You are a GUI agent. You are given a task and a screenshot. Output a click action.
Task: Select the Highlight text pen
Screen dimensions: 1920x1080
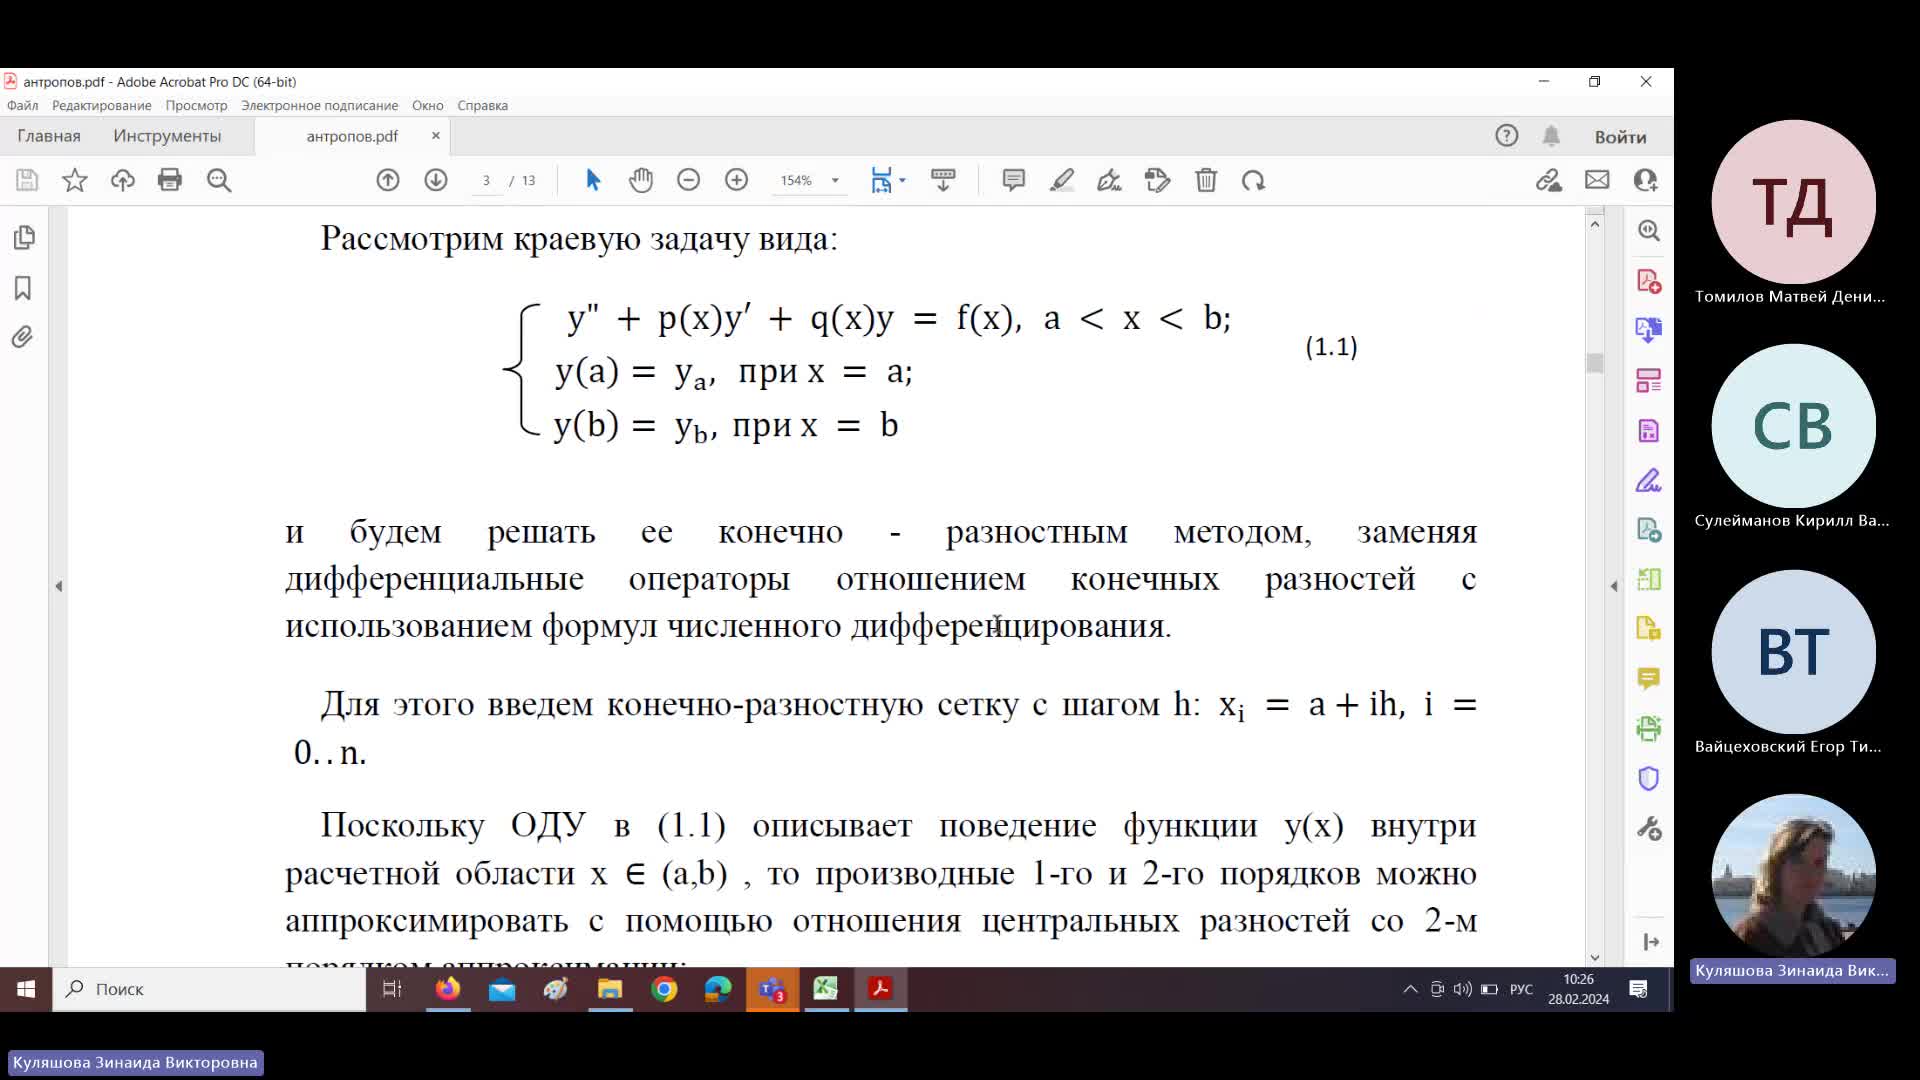pyautogui.click(x=1062, y=180)
